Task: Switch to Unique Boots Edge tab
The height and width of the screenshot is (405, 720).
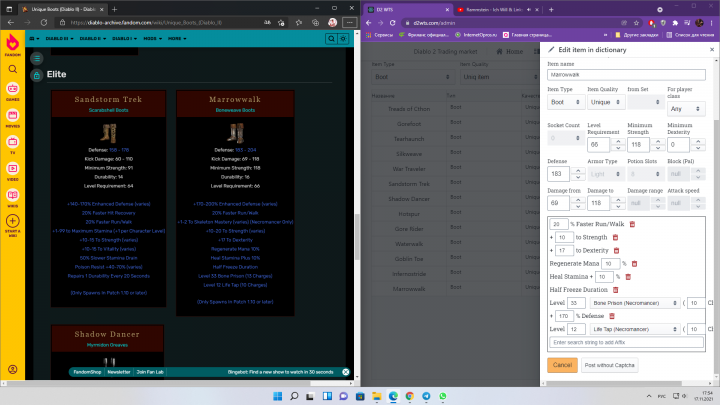Action: [x=62, y=9]
